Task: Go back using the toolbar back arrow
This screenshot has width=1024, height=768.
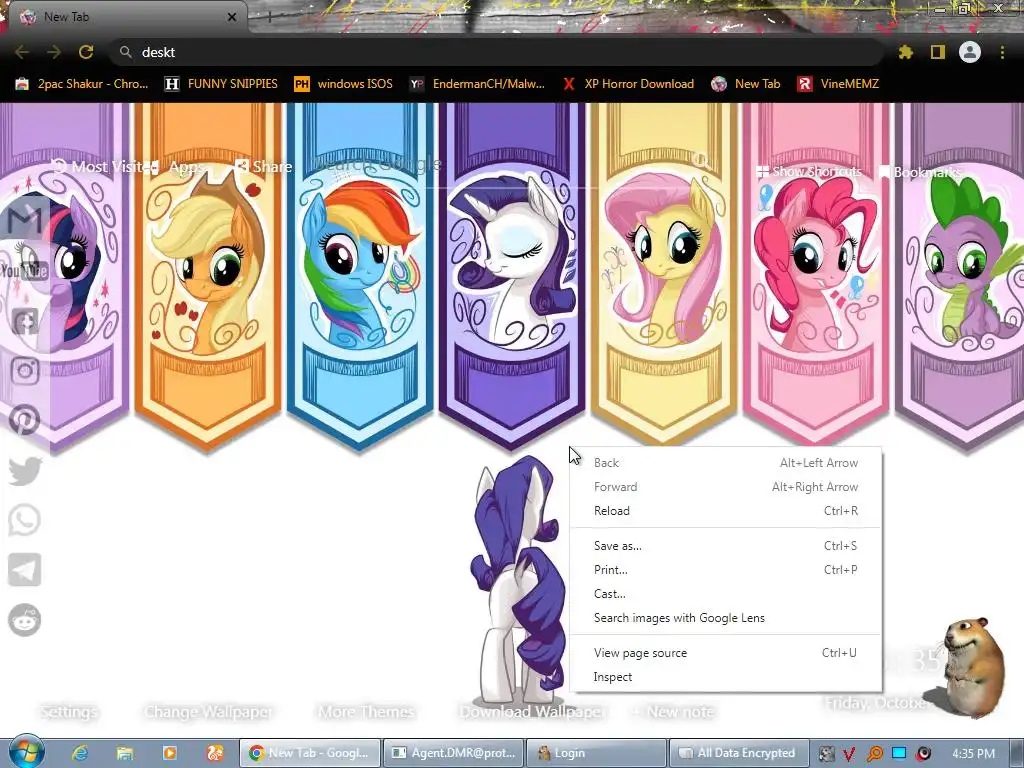Action: (x=22, y=52)
